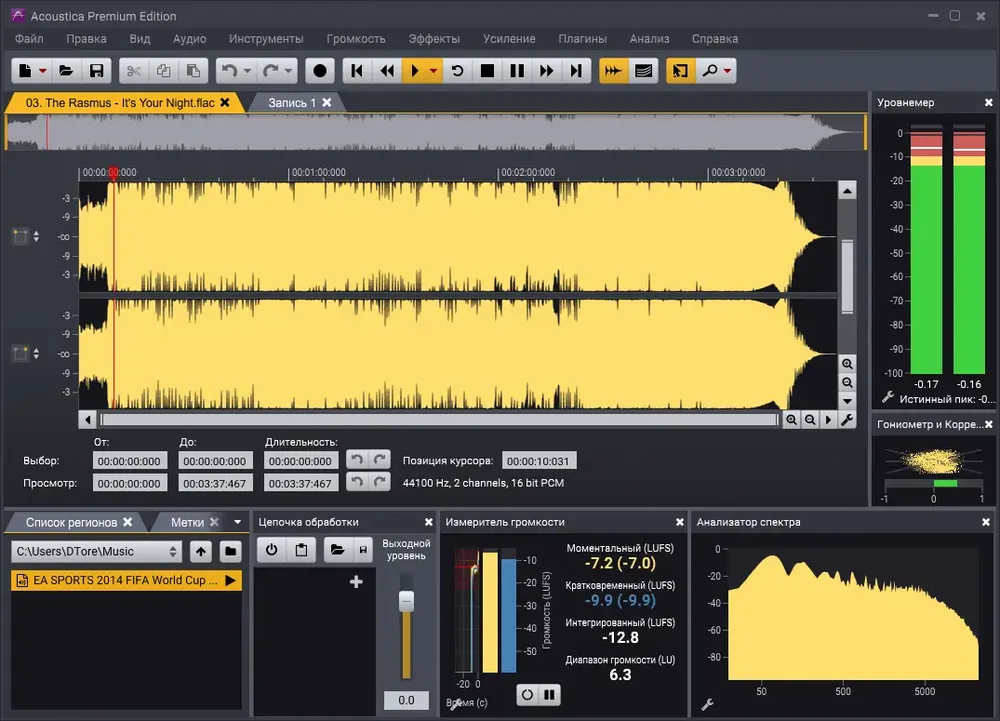The width and height of the screenshot is (1000, 721).
Task: Open the Эффекты menu
Action: [x=434, y=39]
